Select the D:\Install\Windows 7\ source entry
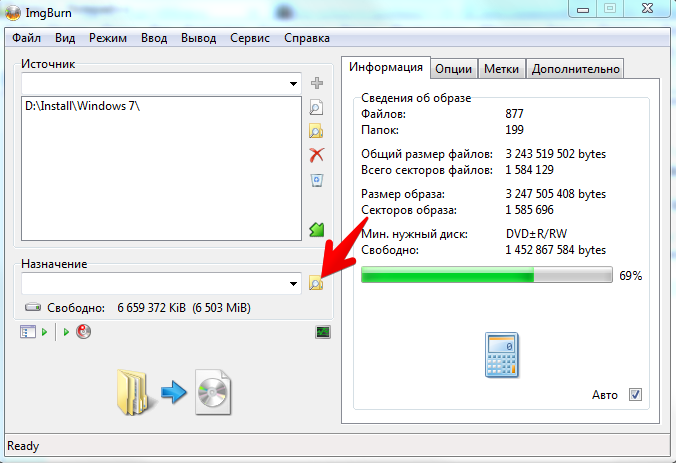The width and height of the screenshot is (676, 463). click(x=82, y=106)
